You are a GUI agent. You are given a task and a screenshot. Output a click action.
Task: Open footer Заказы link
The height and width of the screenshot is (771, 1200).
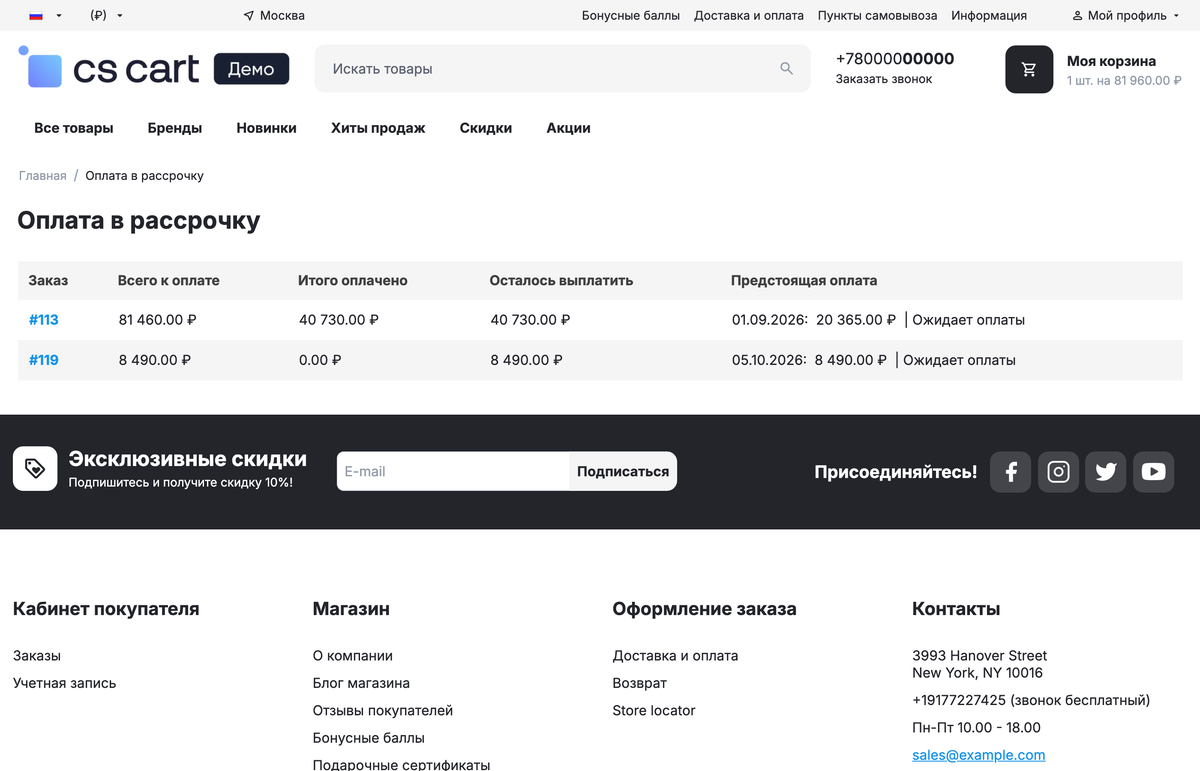(37, 656)
